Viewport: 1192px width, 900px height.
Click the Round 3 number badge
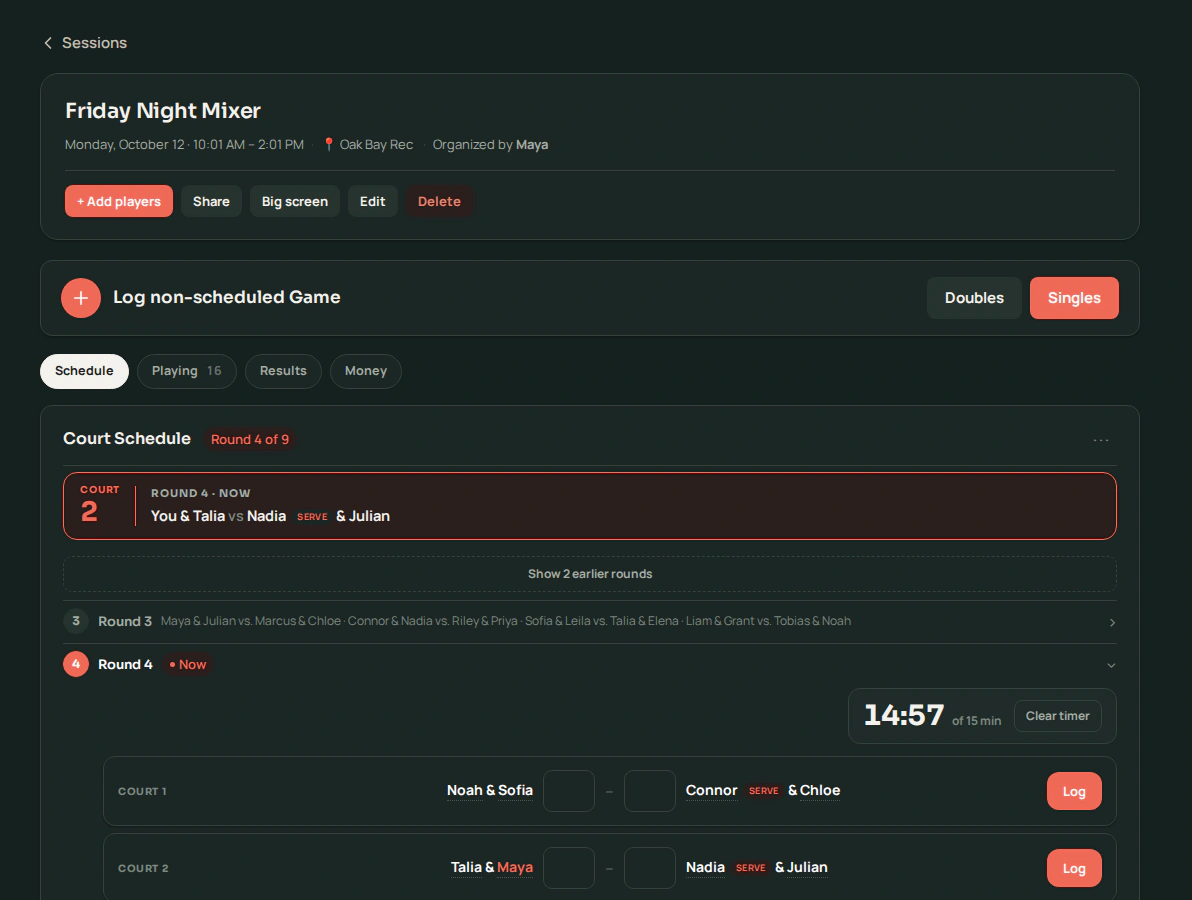click(76, 621)
